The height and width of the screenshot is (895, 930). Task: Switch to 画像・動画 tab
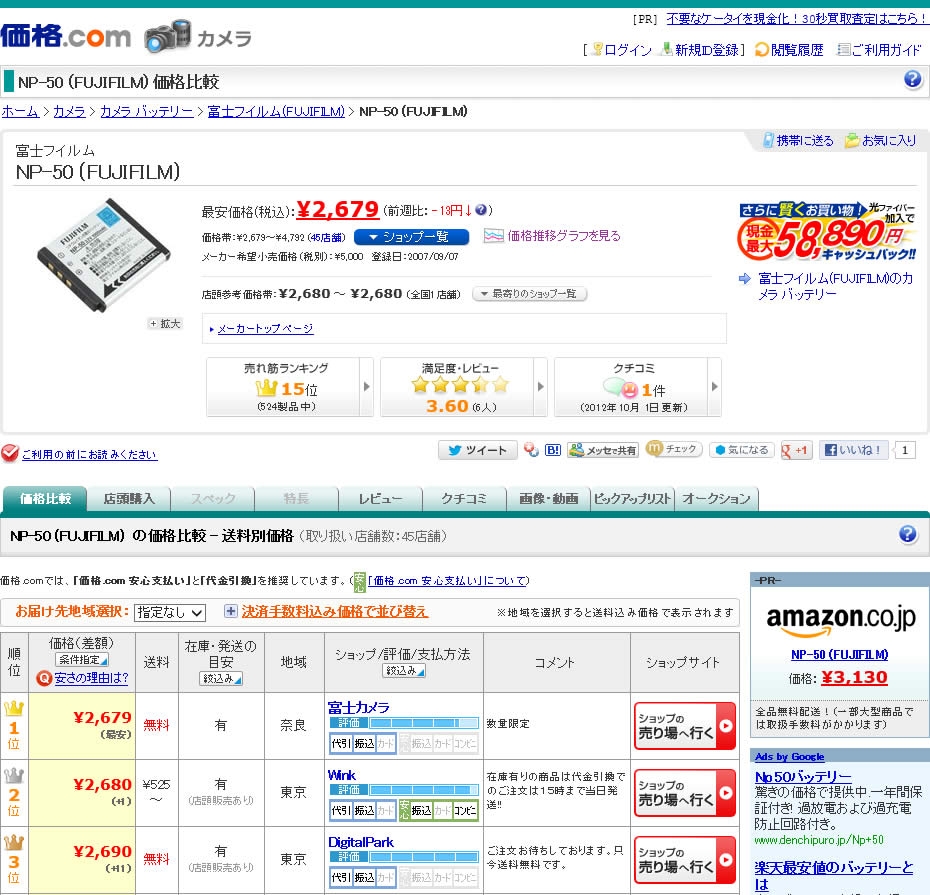548,499
